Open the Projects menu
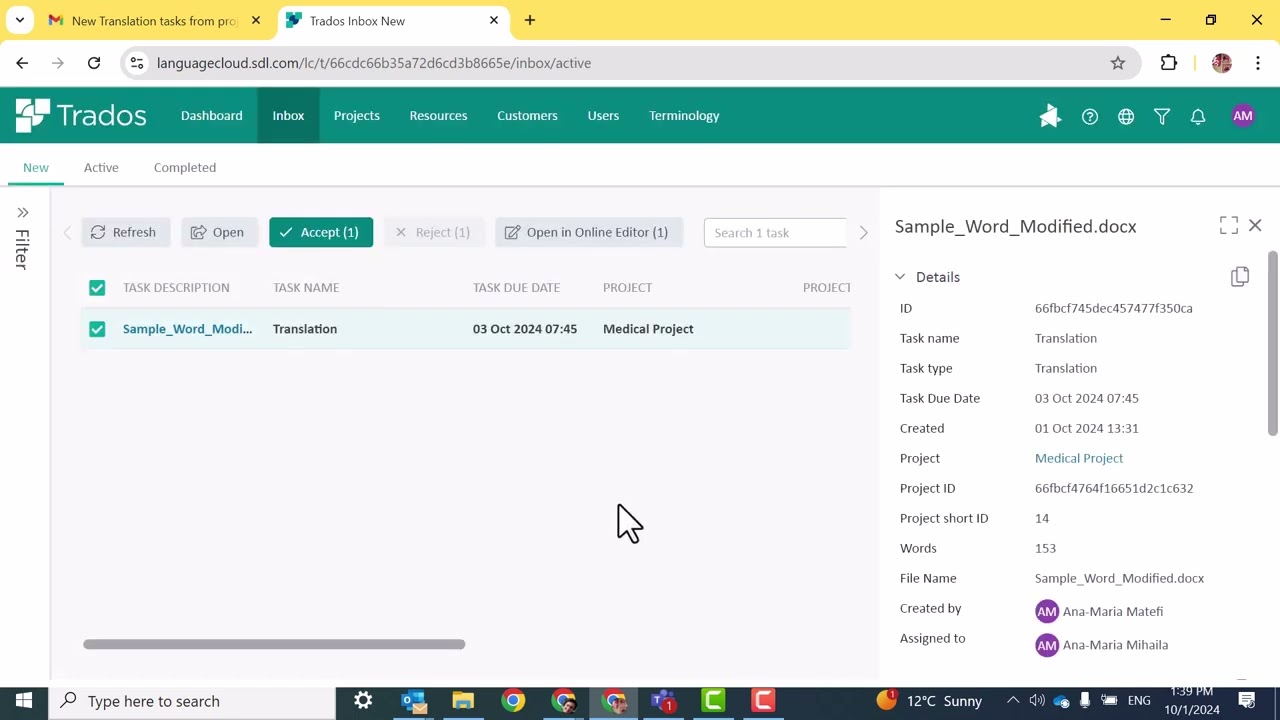 coord(356,116)
